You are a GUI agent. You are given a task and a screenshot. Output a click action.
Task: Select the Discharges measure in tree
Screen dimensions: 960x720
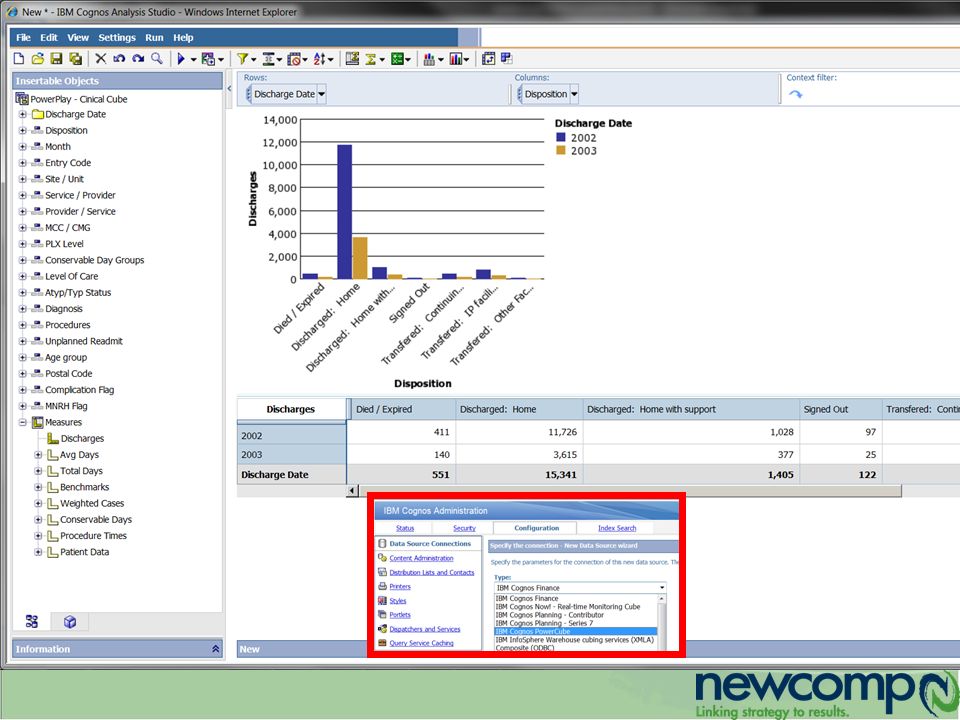82,438
